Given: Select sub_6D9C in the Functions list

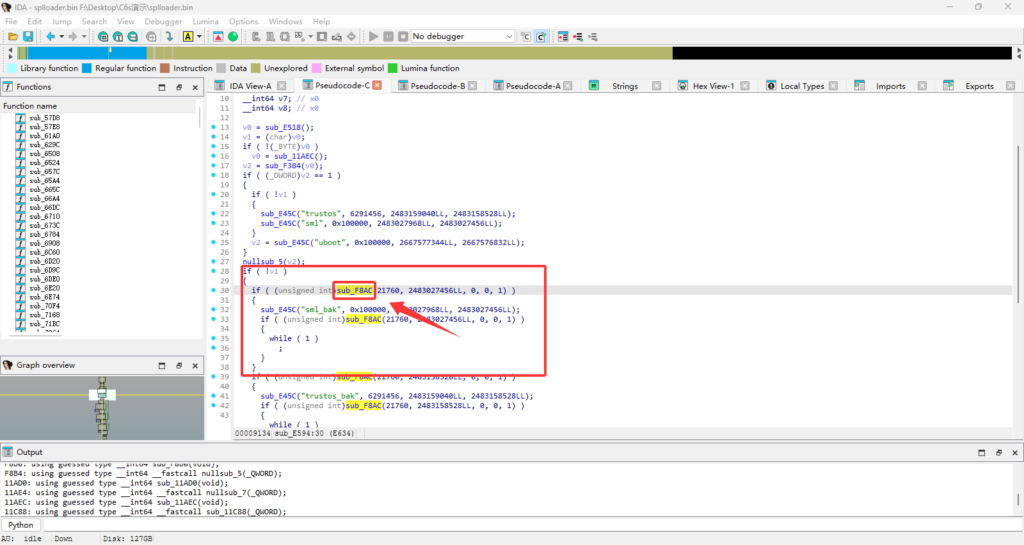Looking at the screenshot, I should 44,270.
